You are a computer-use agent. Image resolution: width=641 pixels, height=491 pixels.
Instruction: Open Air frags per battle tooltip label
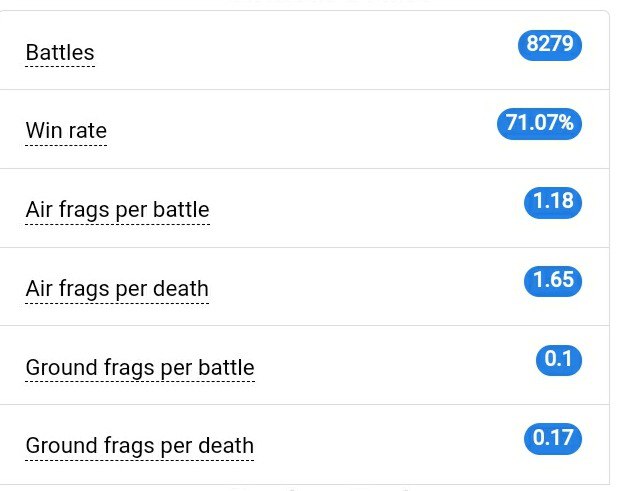click(x=117, y=210)
